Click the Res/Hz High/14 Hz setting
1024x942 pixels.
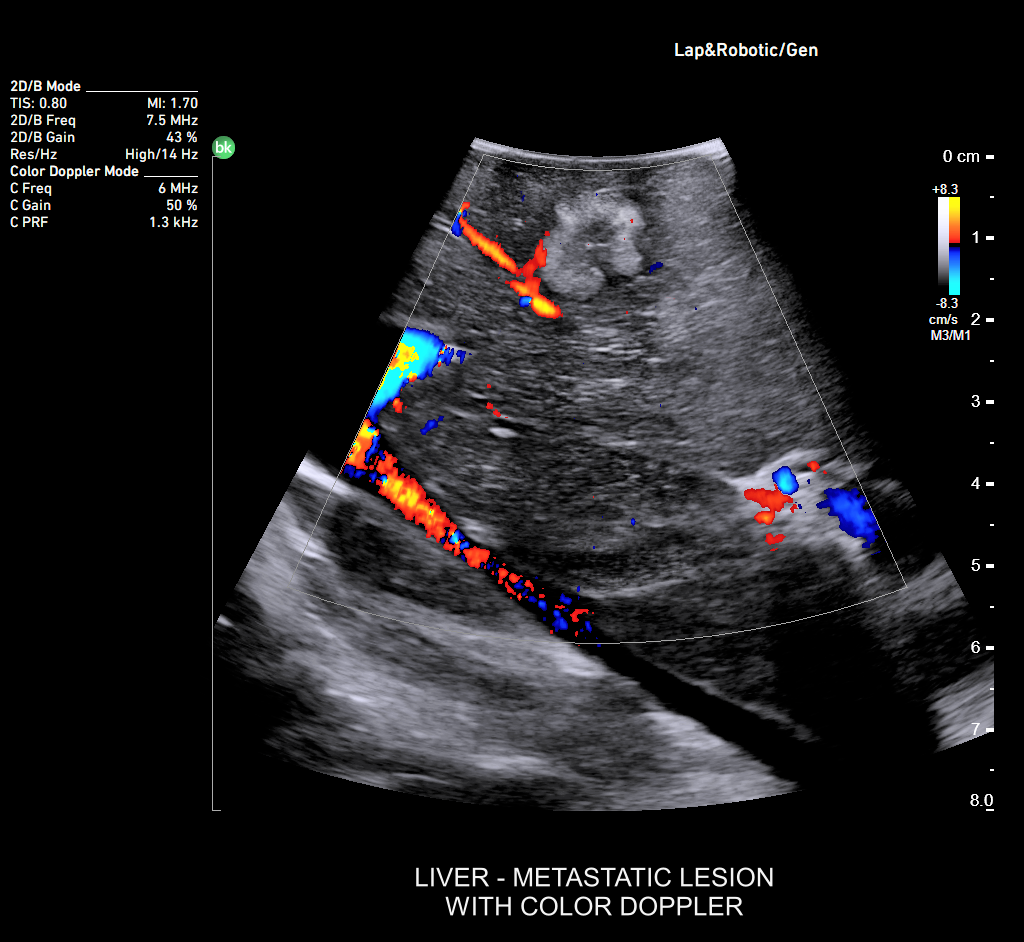point(161,154)
